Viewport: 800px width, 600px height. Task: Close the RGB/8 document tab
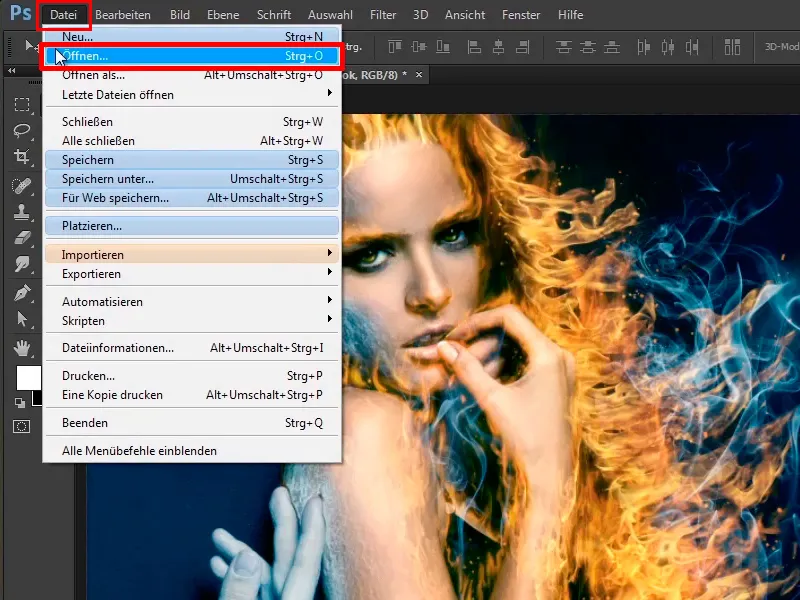tap(419, 74)
